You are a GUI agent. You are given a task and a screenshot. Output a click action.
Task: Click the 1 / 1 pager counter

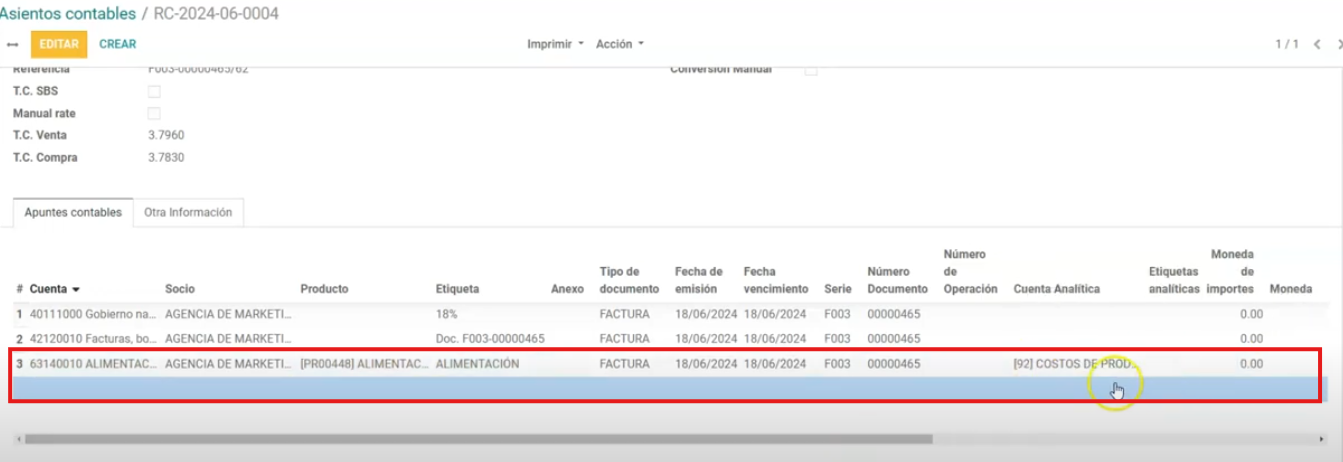1286,45
